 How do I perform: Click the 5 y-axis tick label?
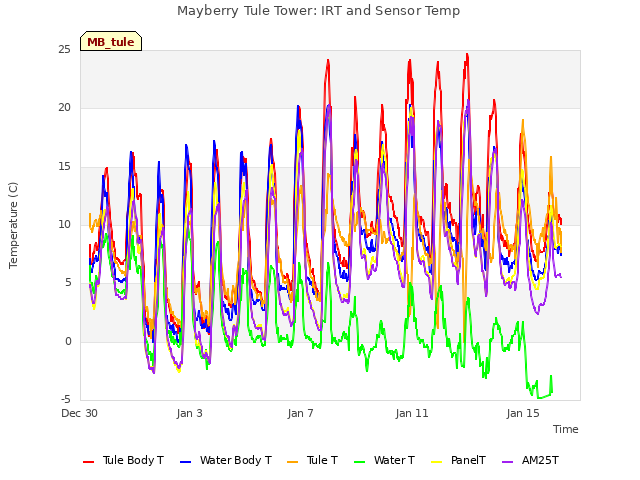click(x=68, y=283)
